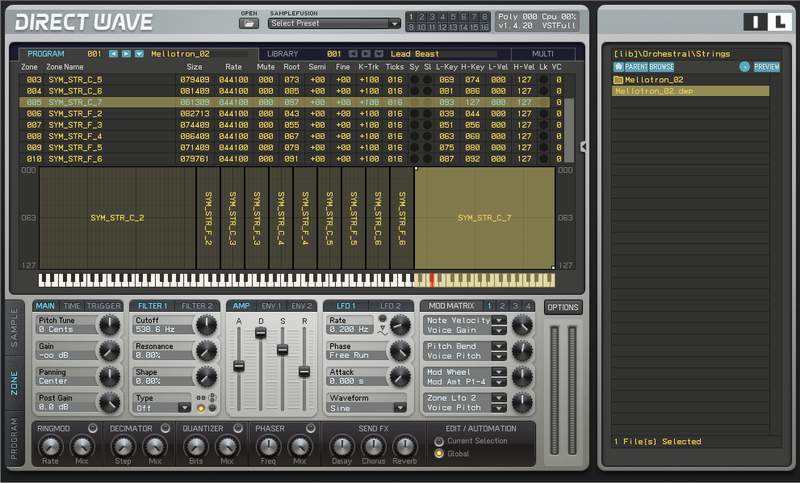This screenshot has height=483, width=800.
Task: Click the filter Shape knob
Action: pyautogui.click(x=207, y=376)
